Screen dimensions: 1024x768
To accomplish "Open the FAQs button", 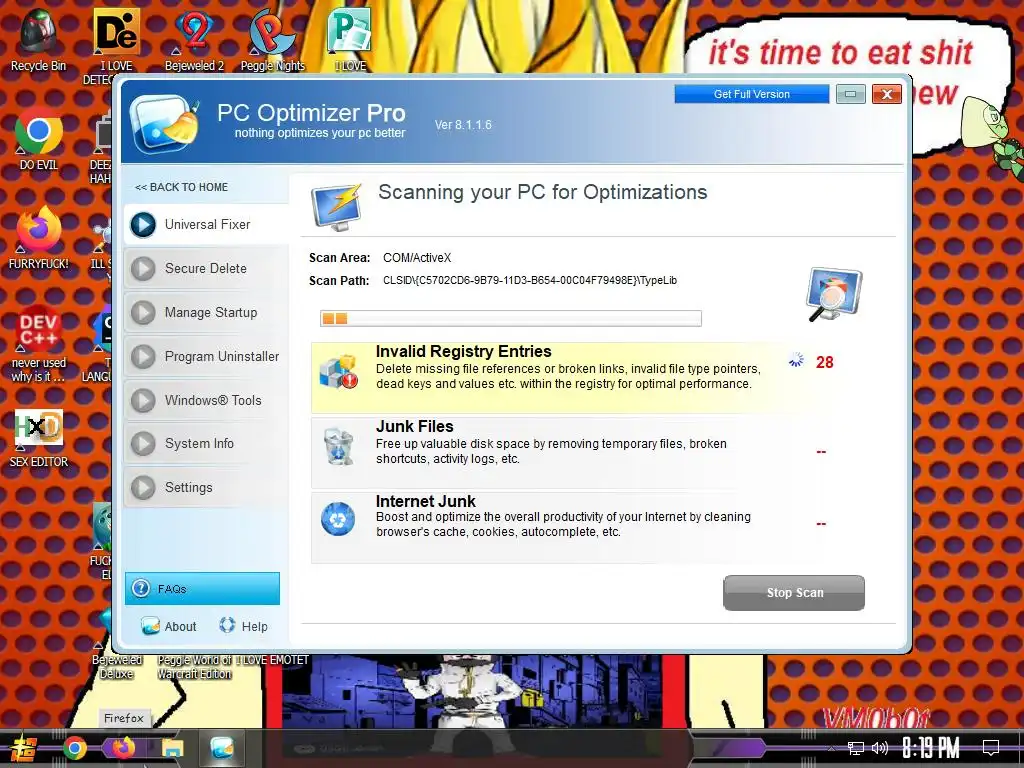I will [202, 588].
